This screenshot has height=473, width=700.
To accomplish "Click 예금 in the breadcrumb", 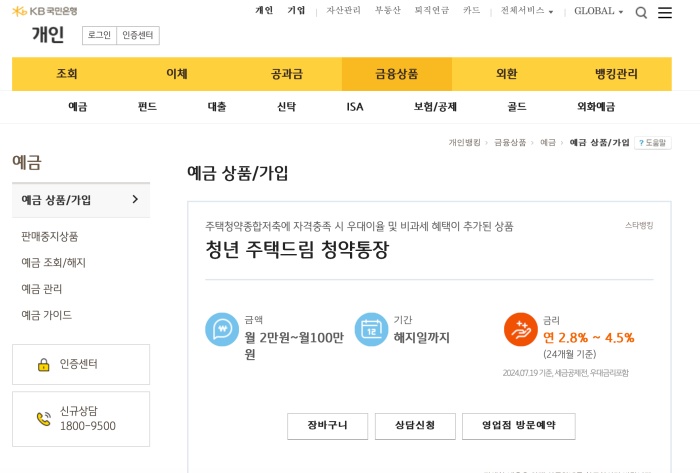I will tap(548, 142).
